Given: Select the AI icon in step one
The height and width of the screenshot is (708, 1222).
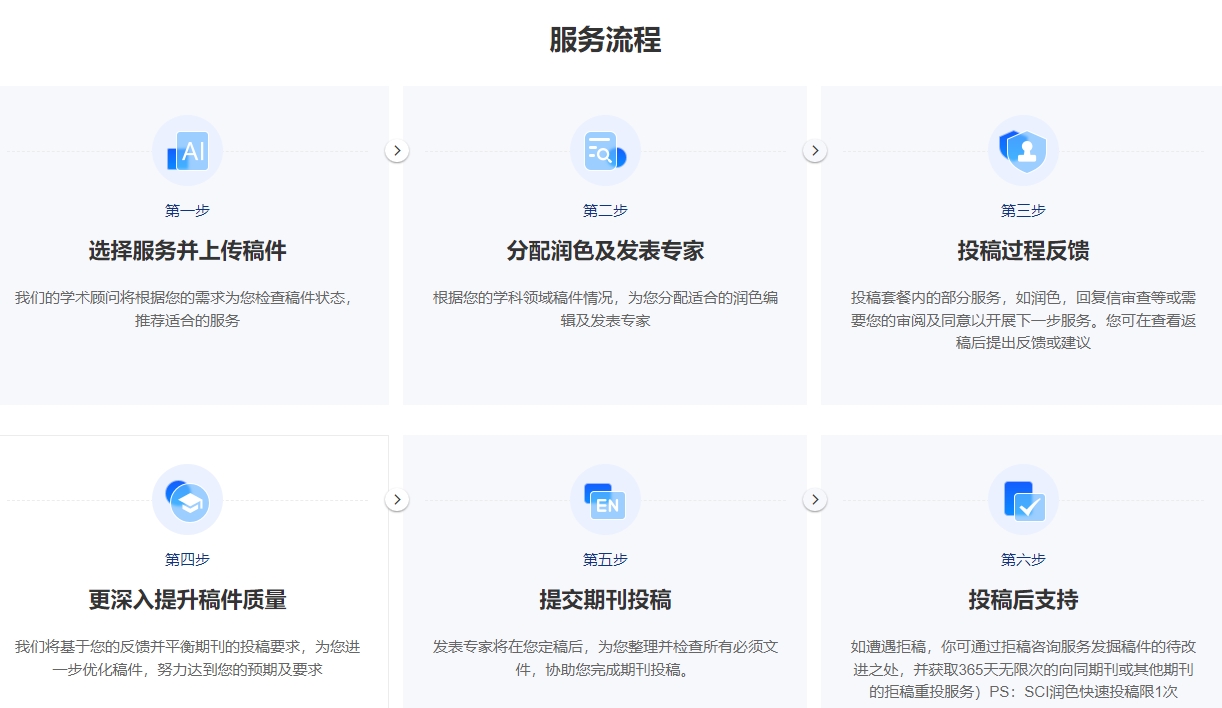Looking at the screenshot, I should (x=187, y=149).
